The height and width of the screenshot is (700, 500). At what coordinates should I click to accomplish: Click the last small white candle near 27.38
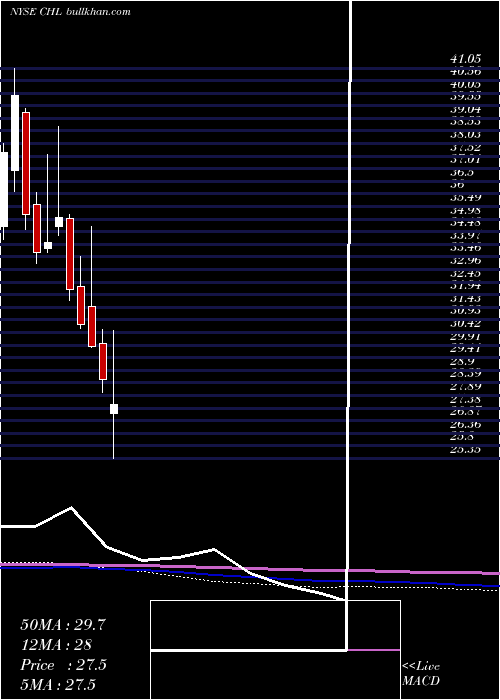(114, 409)
